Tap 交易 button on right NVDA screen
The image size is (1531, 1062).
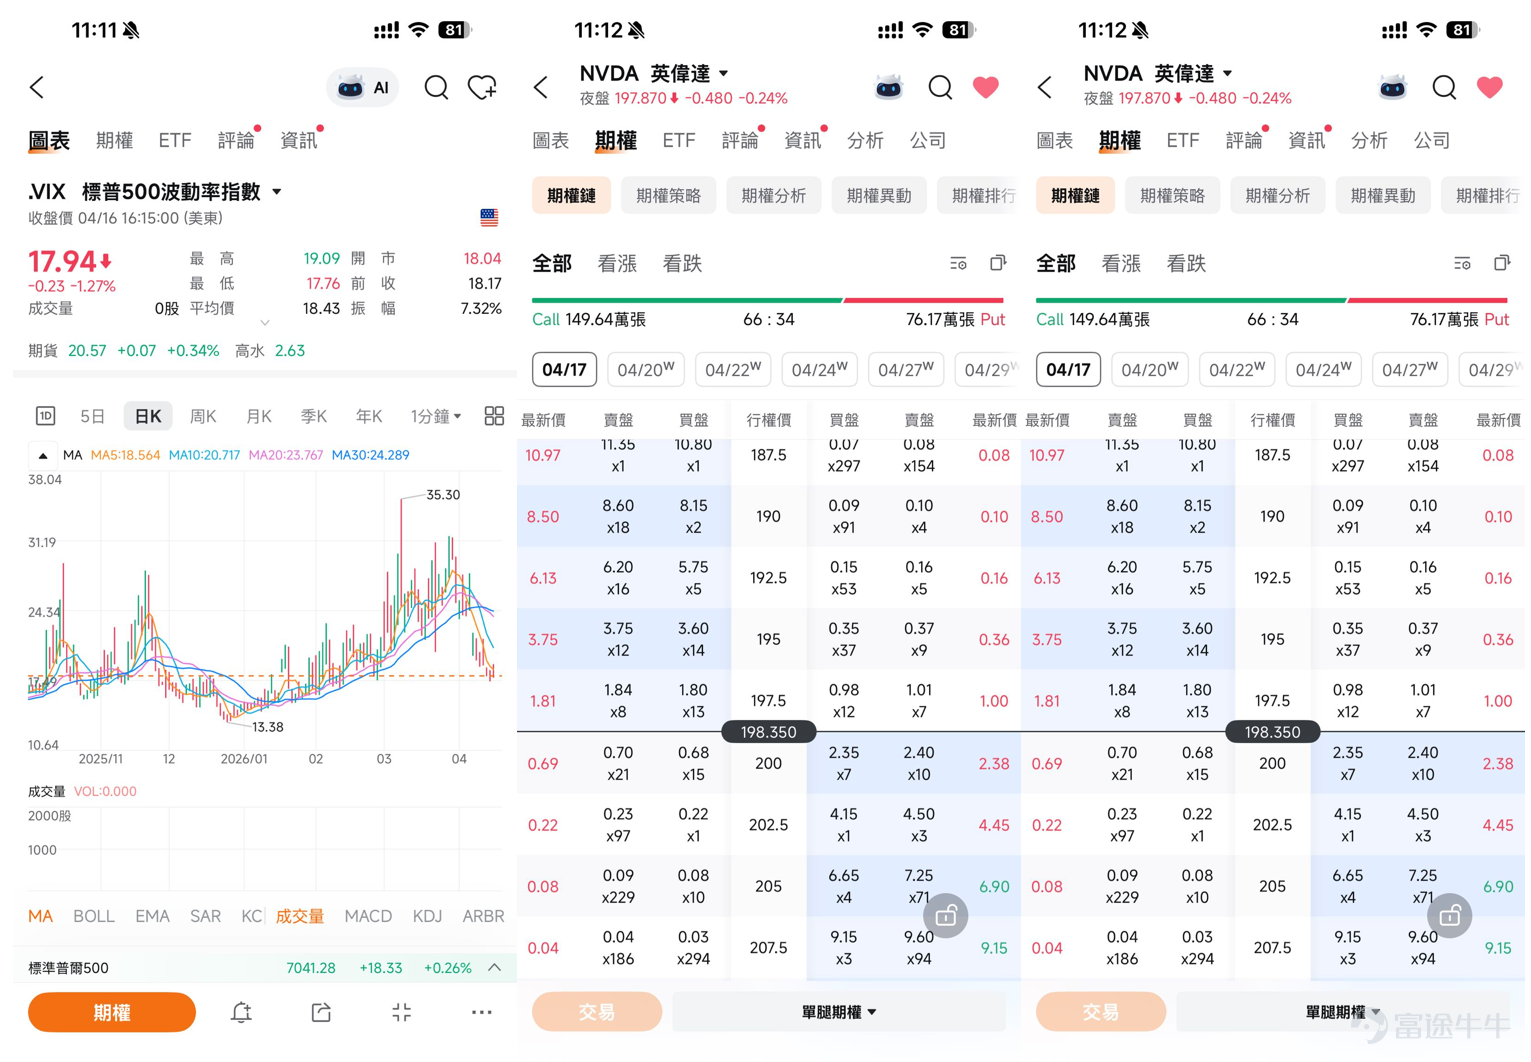(x=1101, y=1012)
